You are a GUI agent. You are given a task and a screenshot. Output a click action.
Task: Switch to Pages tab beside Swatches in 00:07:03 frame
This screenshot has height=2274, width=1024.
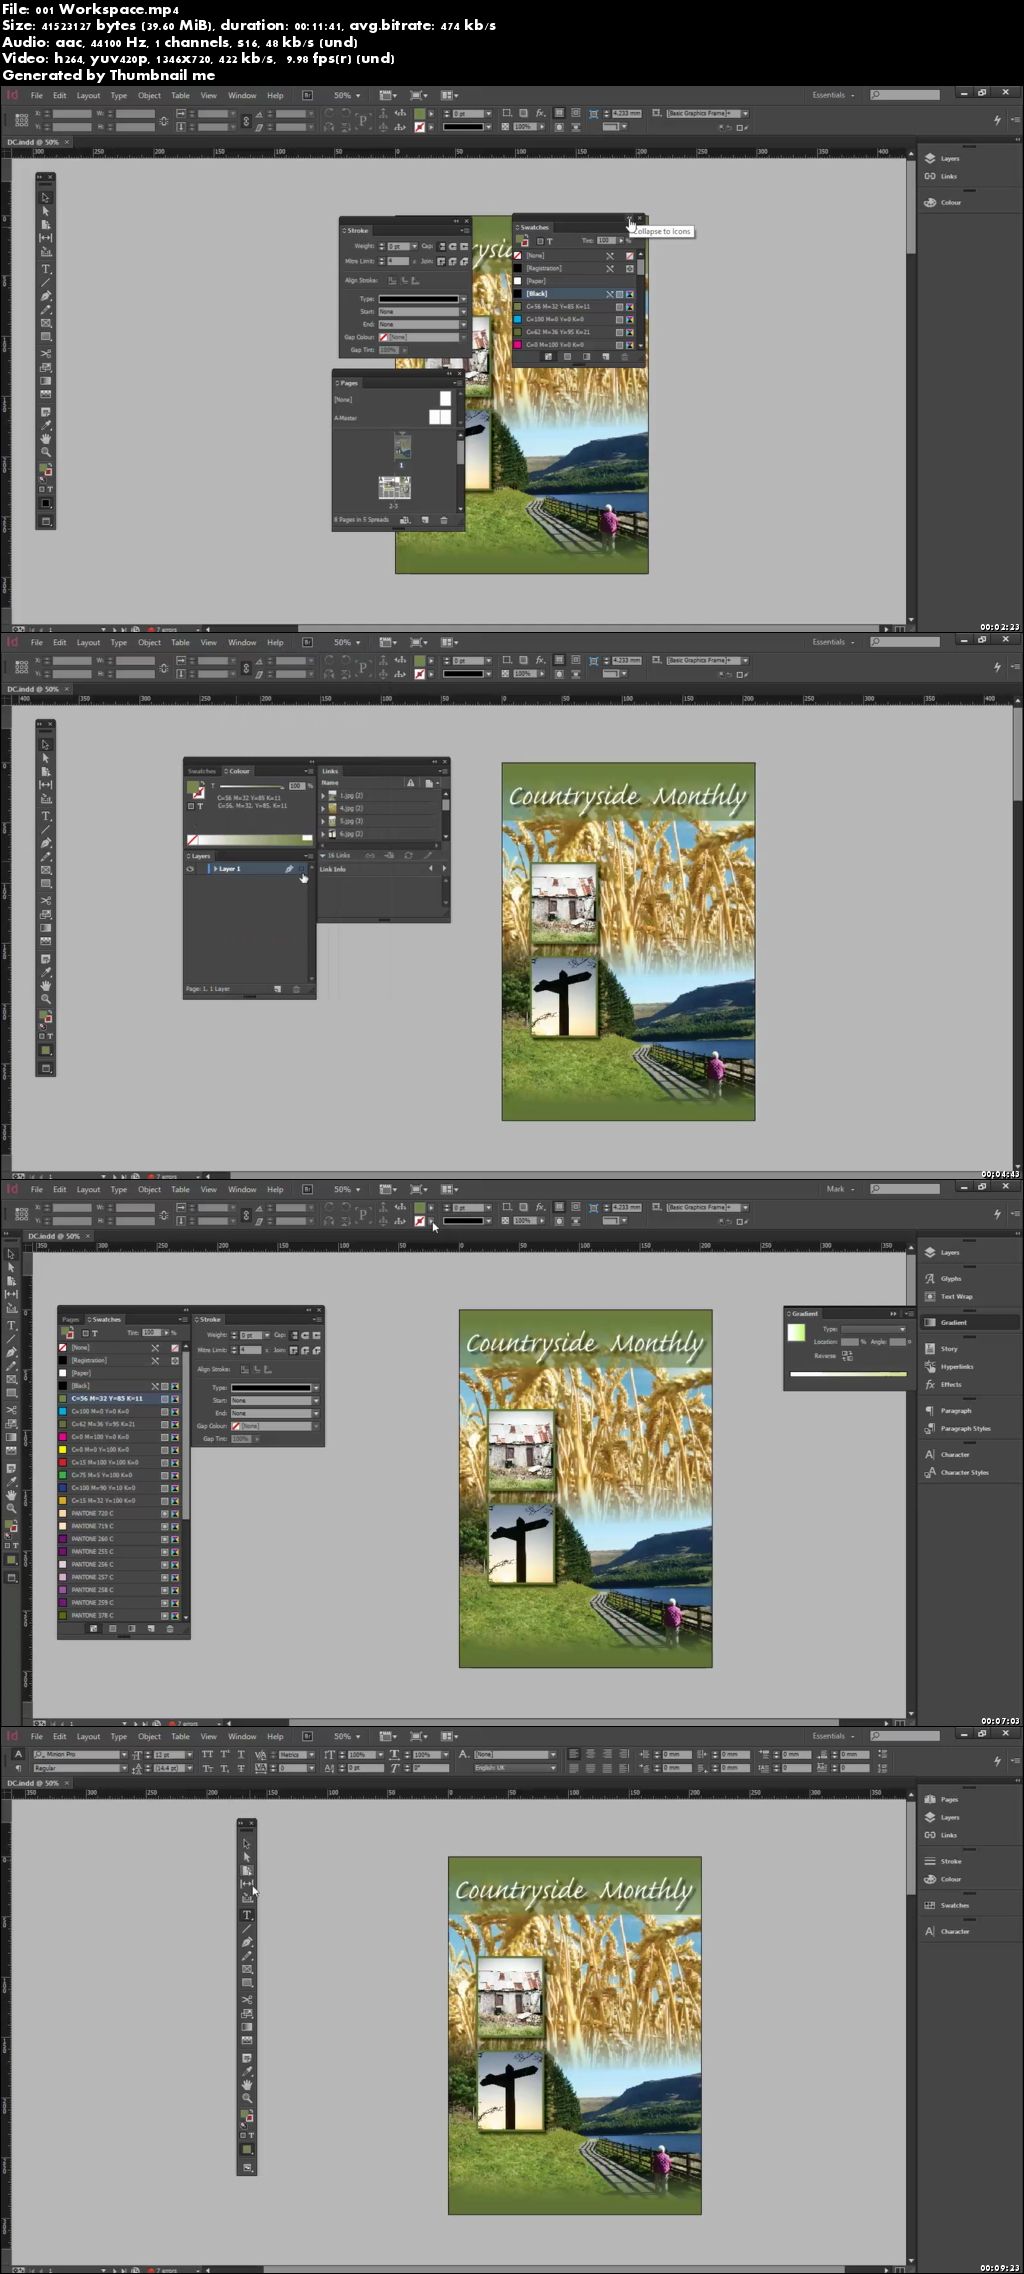[x=71, y=1319]
